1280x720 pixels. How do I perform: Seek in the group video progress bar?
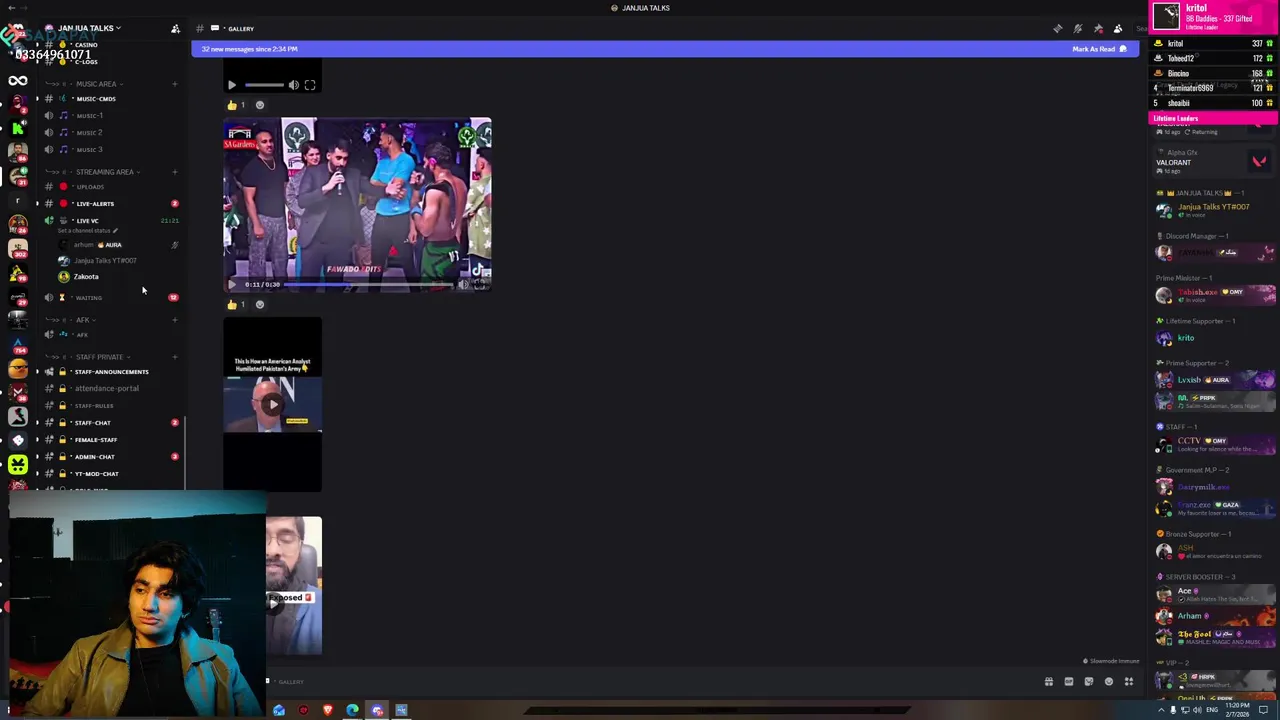[x=370, y=284]
